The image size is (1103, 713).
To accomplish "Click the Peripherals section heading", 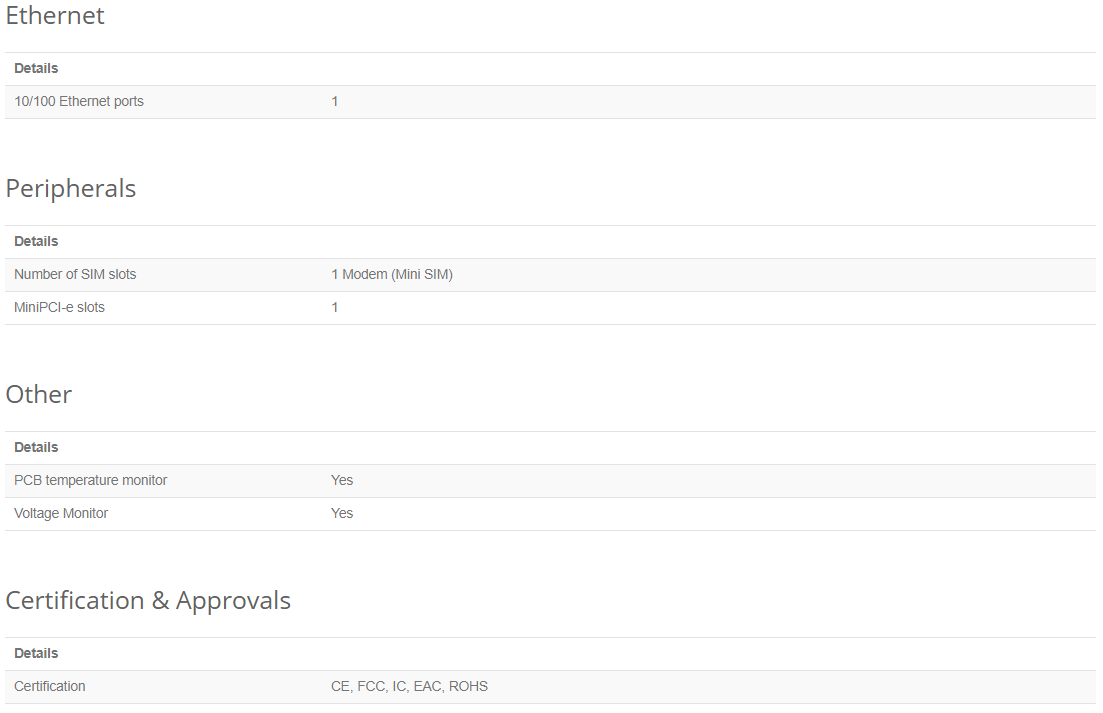I will tap(70, 188).
